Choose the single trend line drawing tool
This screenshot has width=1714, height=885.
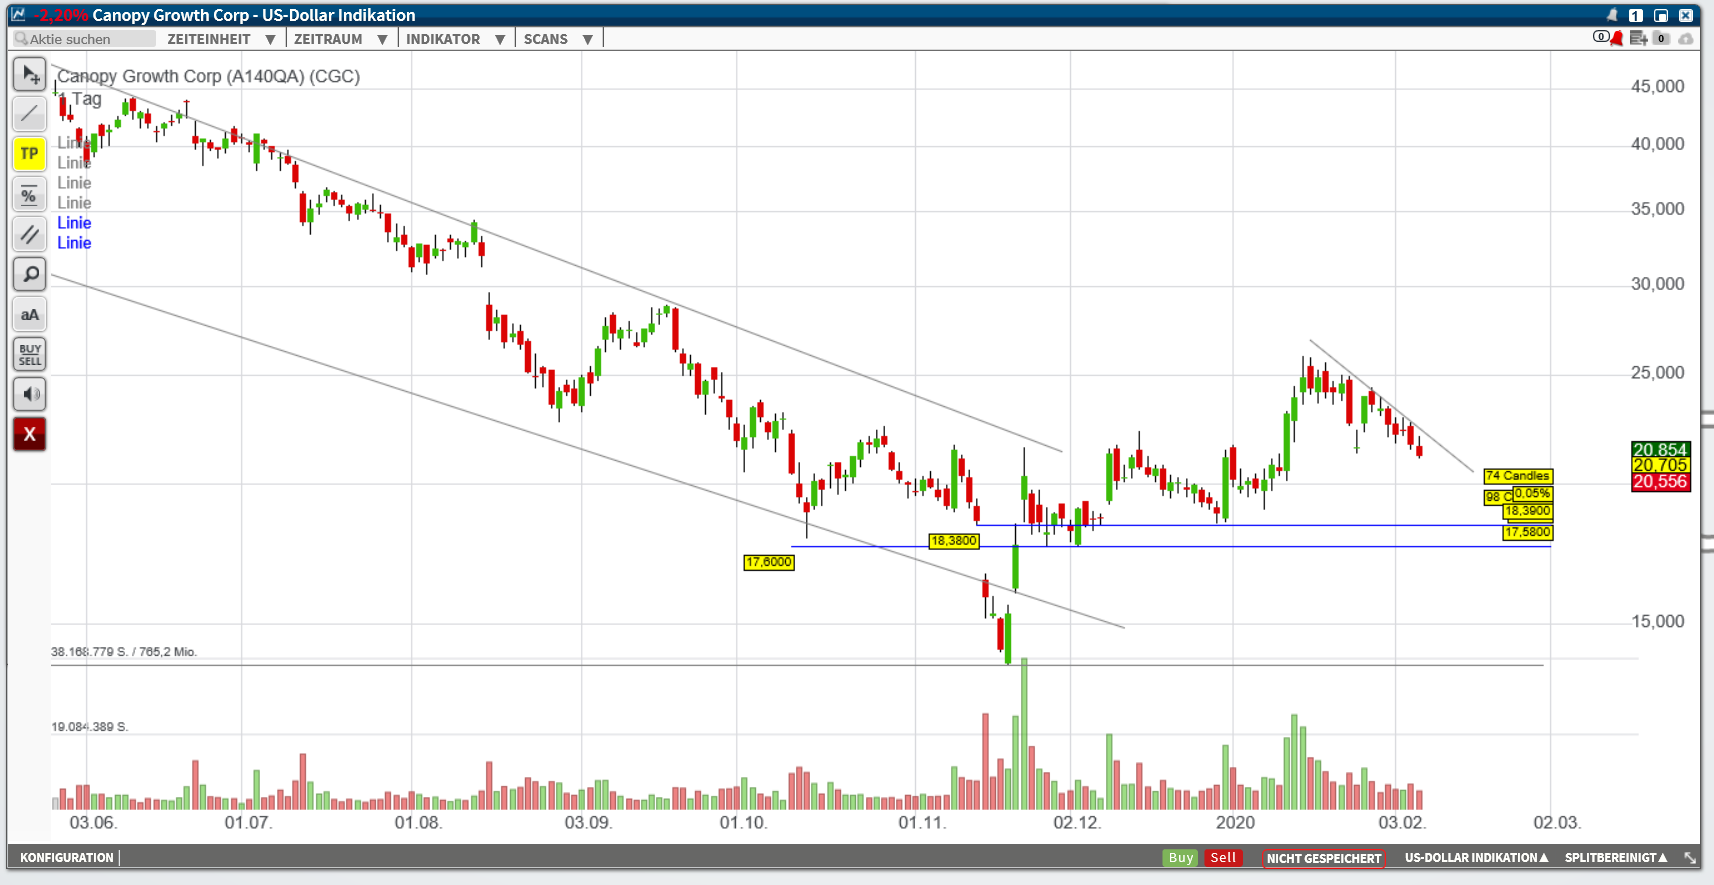[29, 114]
